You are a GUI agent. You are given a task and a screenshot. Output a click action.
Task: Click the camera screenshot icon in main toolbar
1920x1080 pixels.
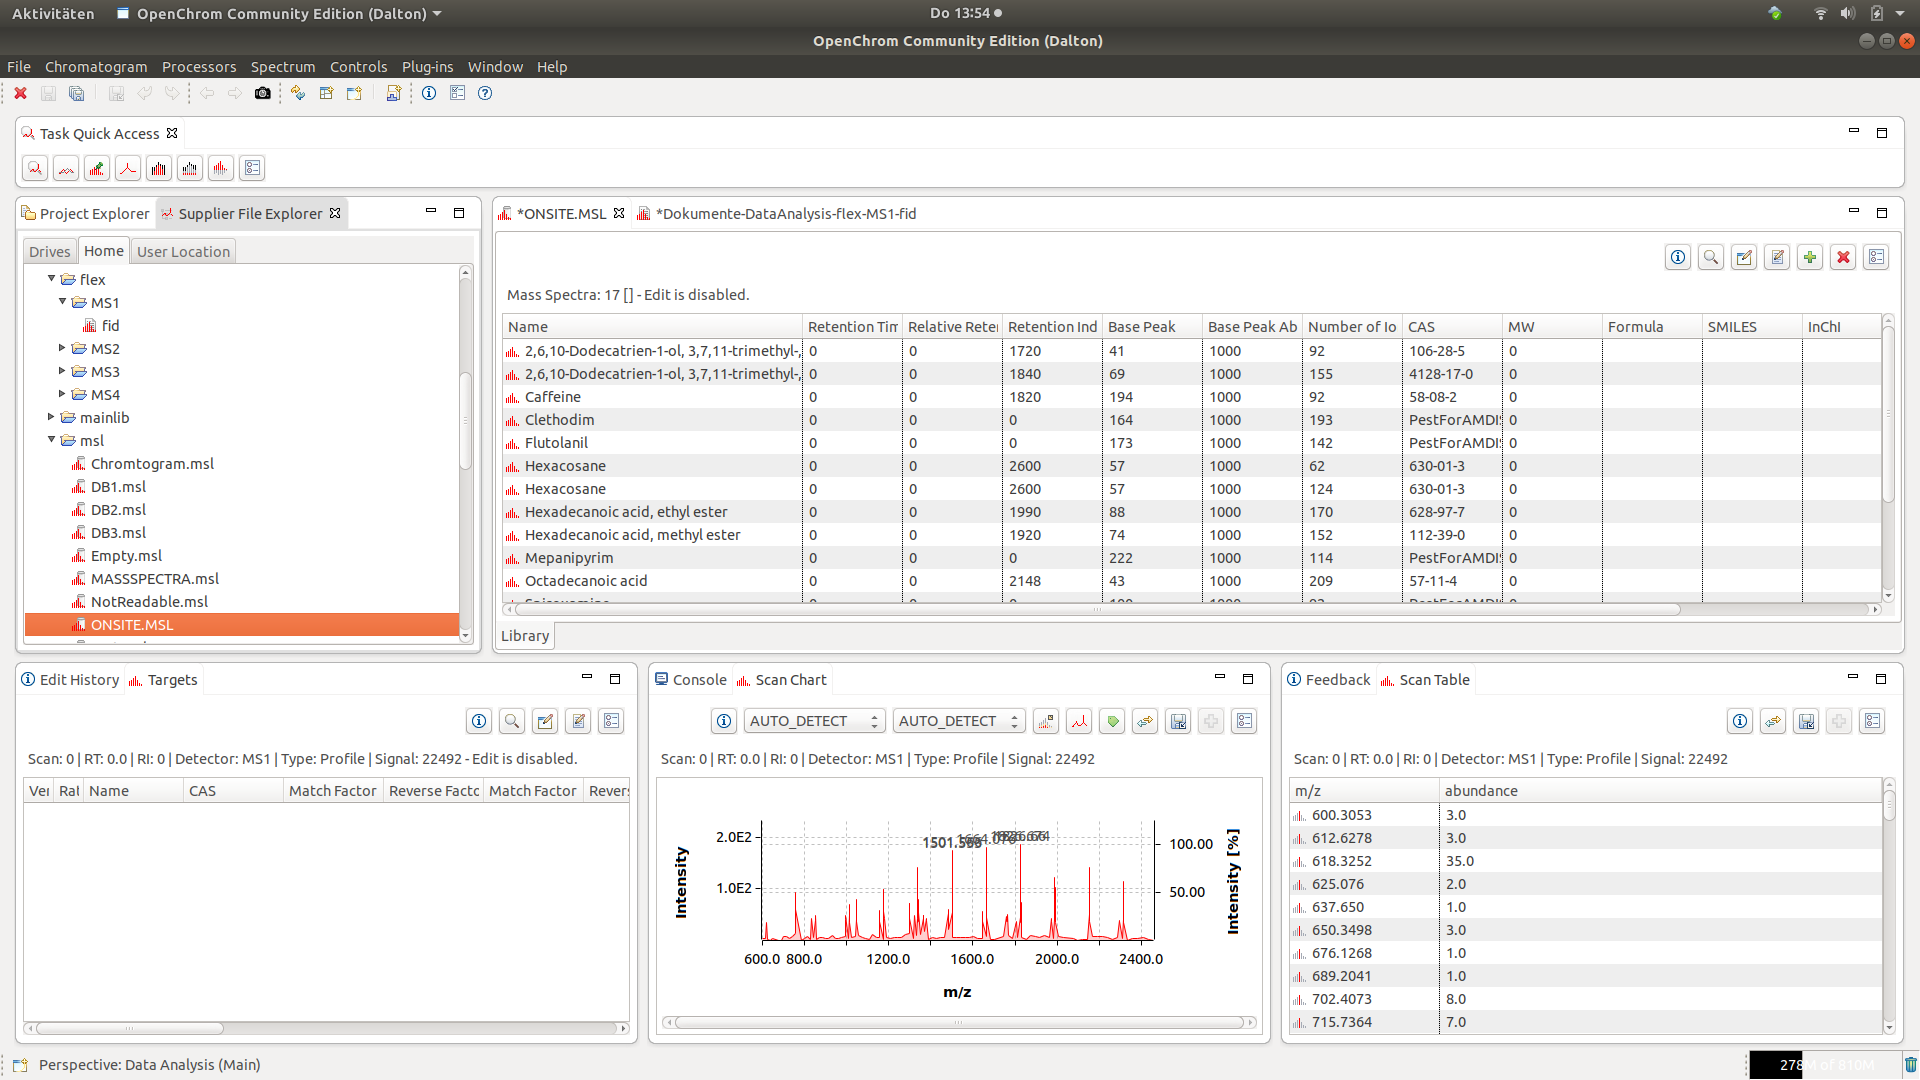pos(262,93)
